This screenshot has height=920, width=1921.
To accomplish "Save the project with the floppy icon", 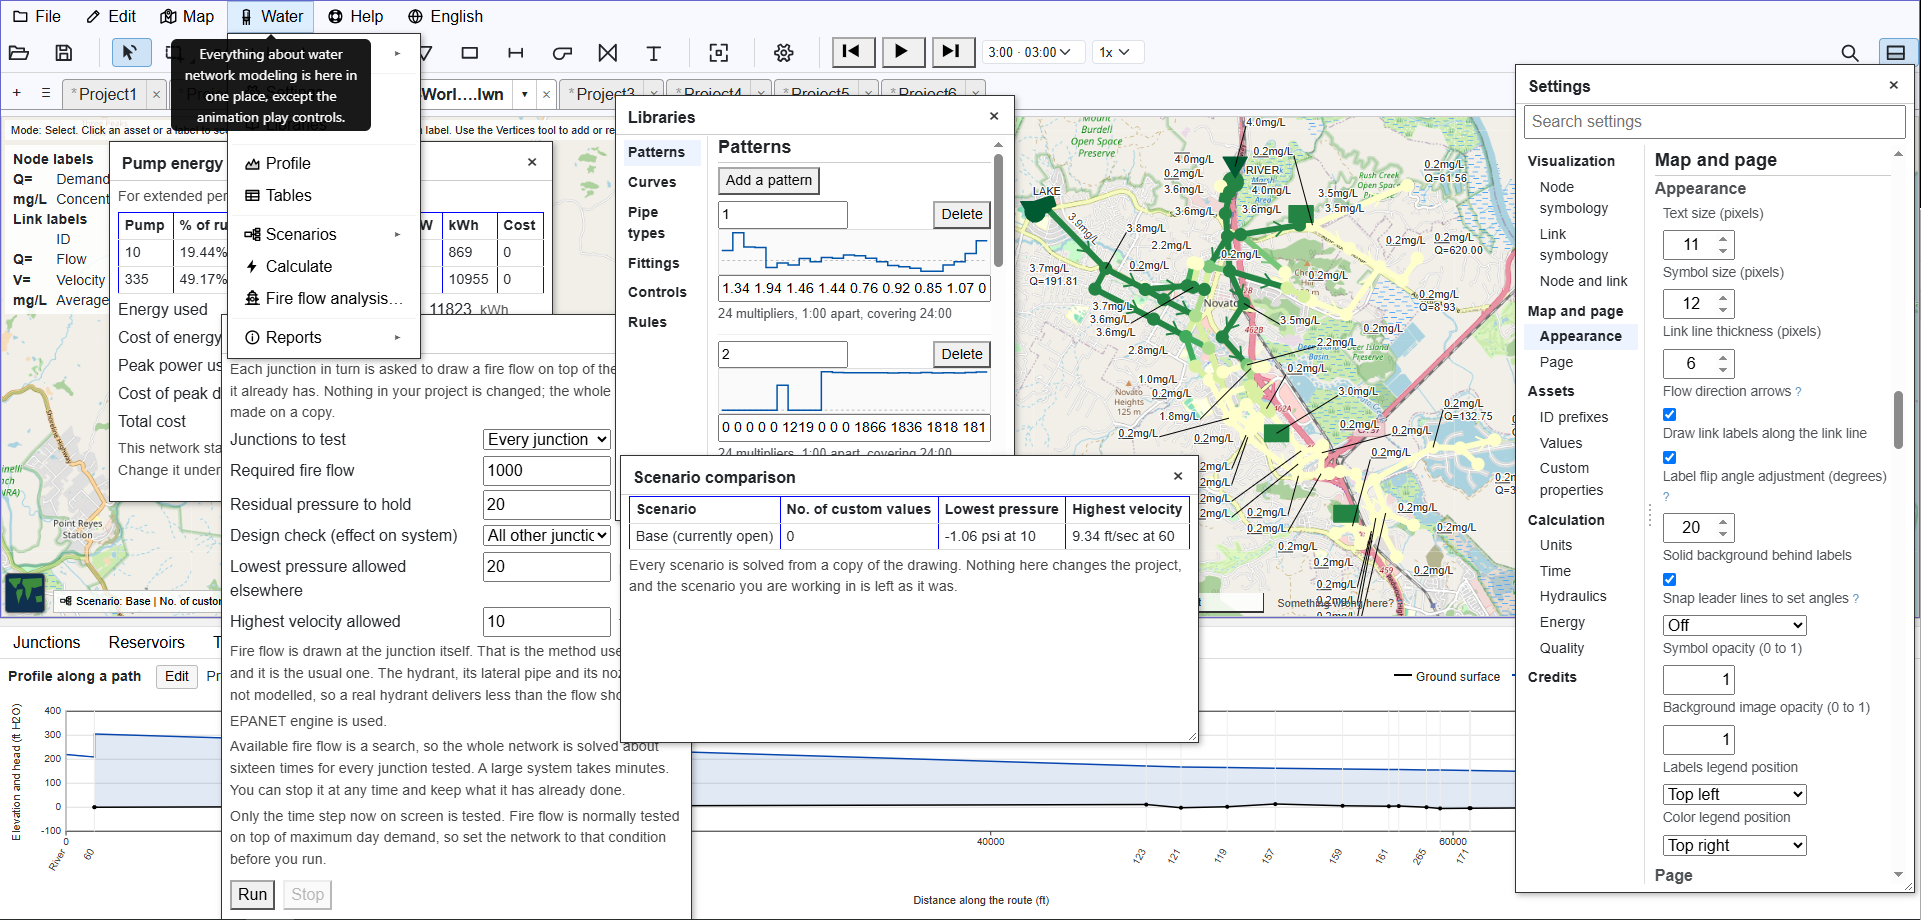I will tap(64, 53).
